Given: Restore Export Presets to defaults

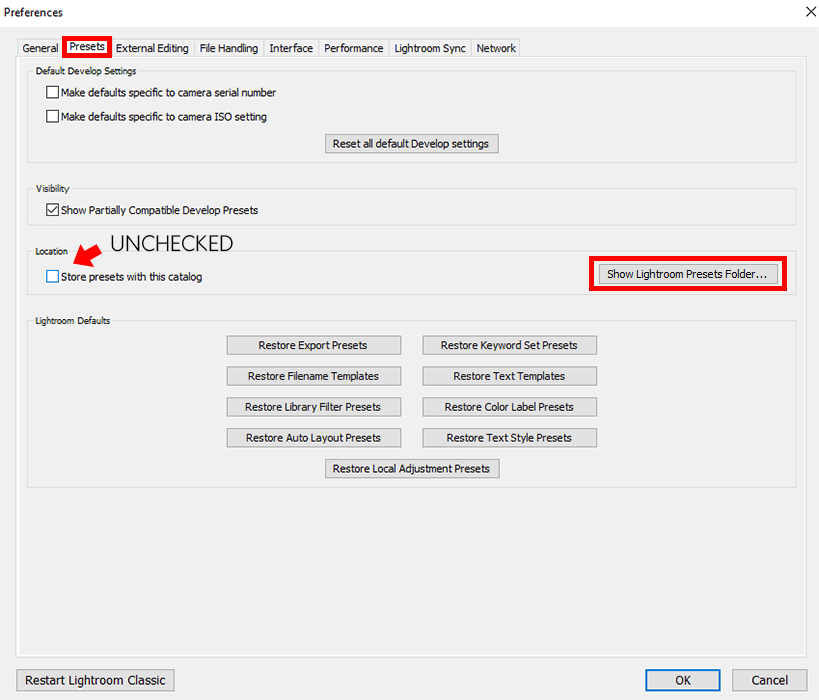Looking at the screenshot, I should click(313, 345).
